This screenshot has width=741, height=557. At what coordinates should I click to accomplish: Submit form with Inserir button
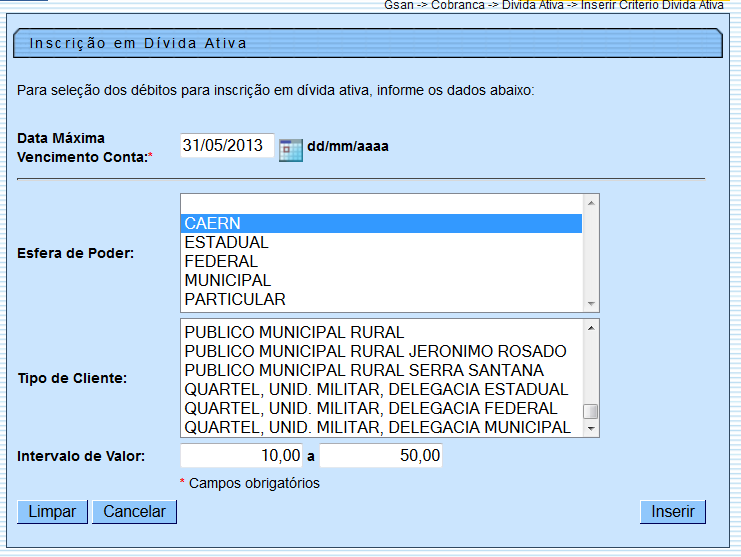coord(673,512)
